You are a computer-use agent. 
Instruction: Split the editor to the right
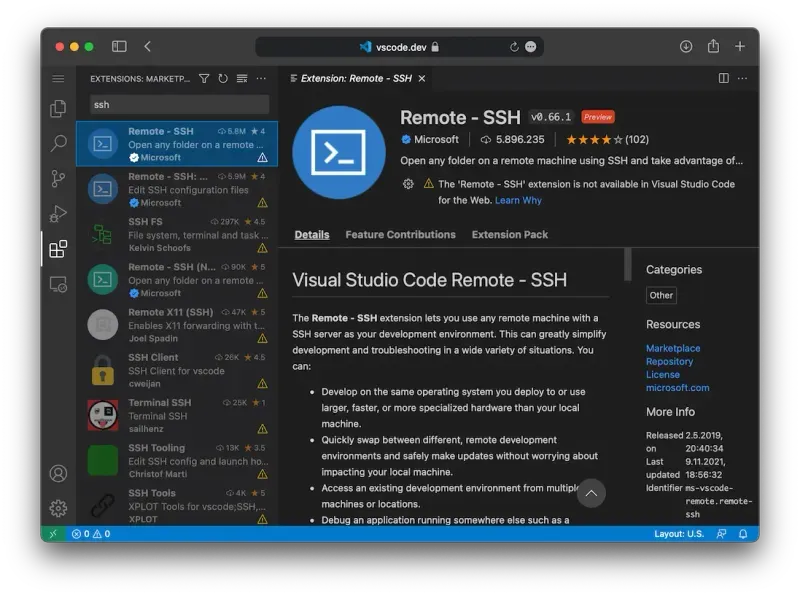tap(723, 78)
